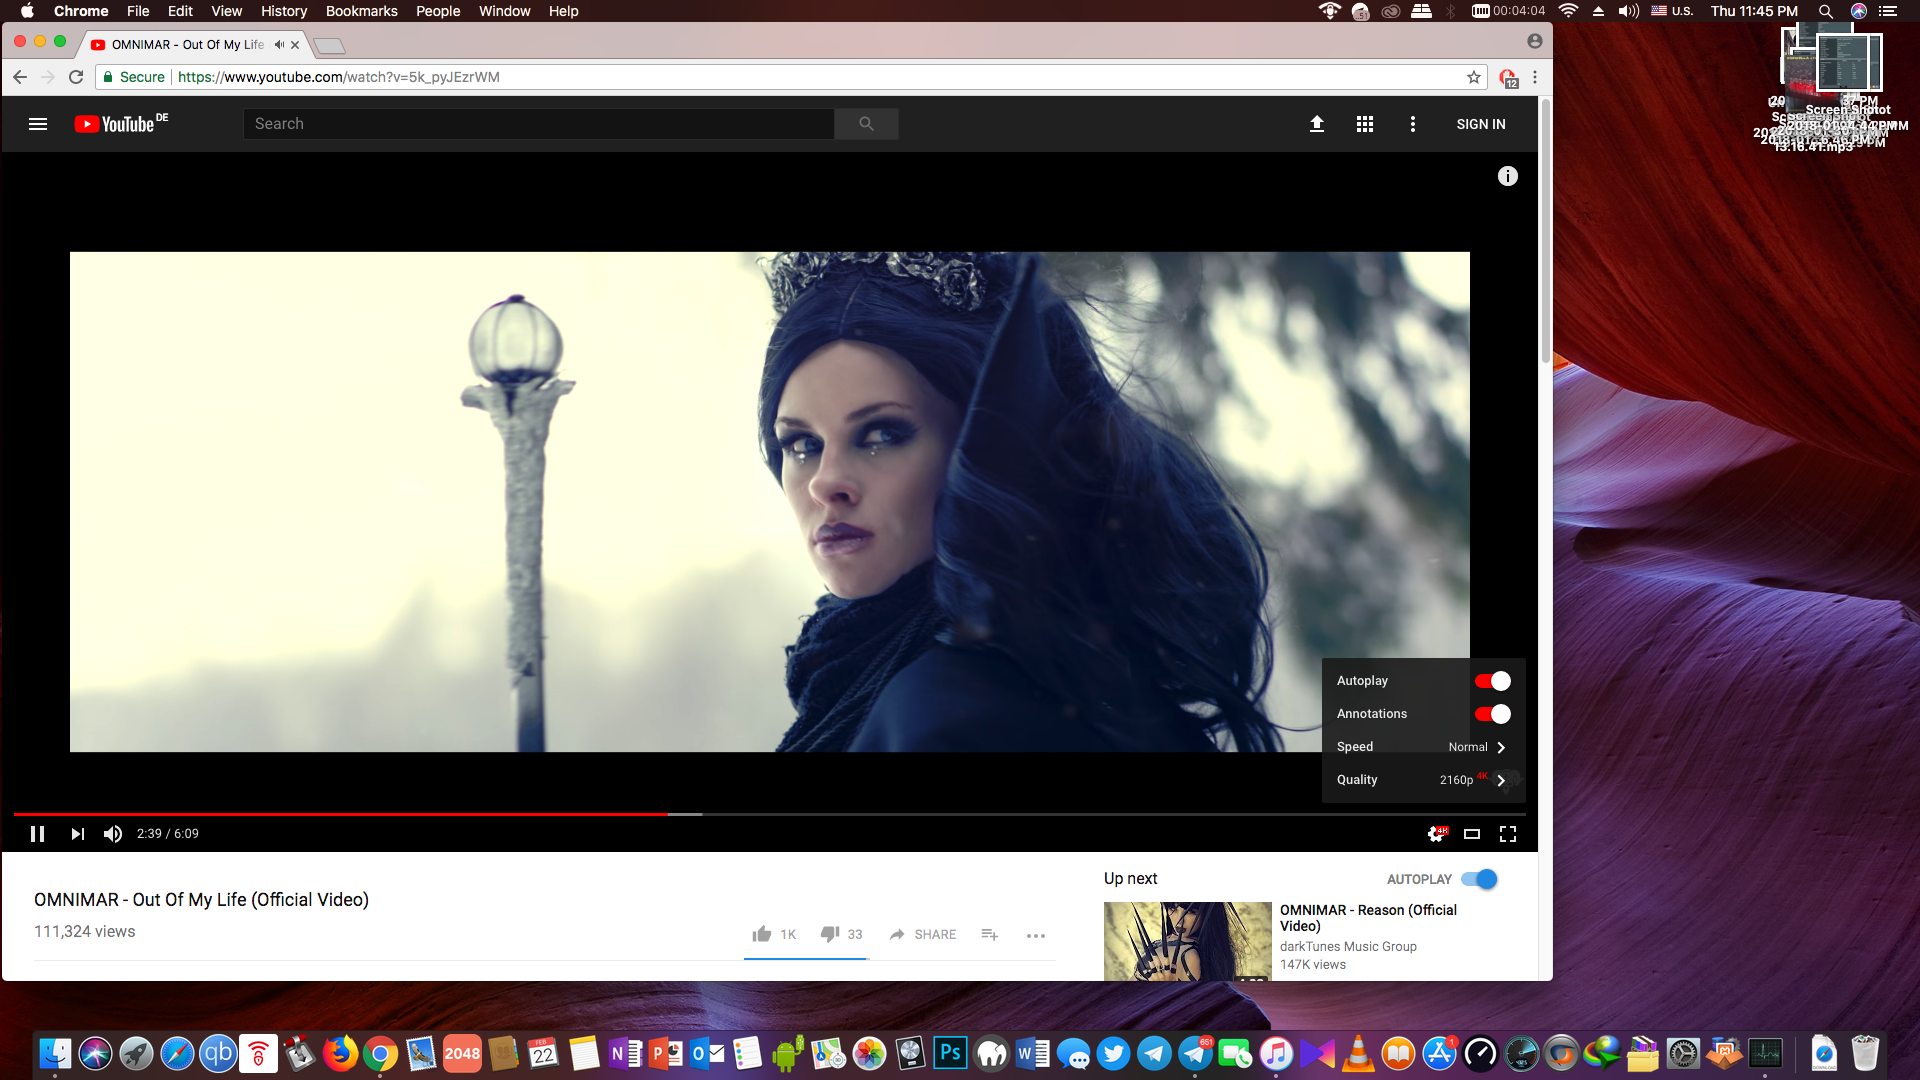
Task: Open Finder from the dock
Action: [x=55, y=1053]
